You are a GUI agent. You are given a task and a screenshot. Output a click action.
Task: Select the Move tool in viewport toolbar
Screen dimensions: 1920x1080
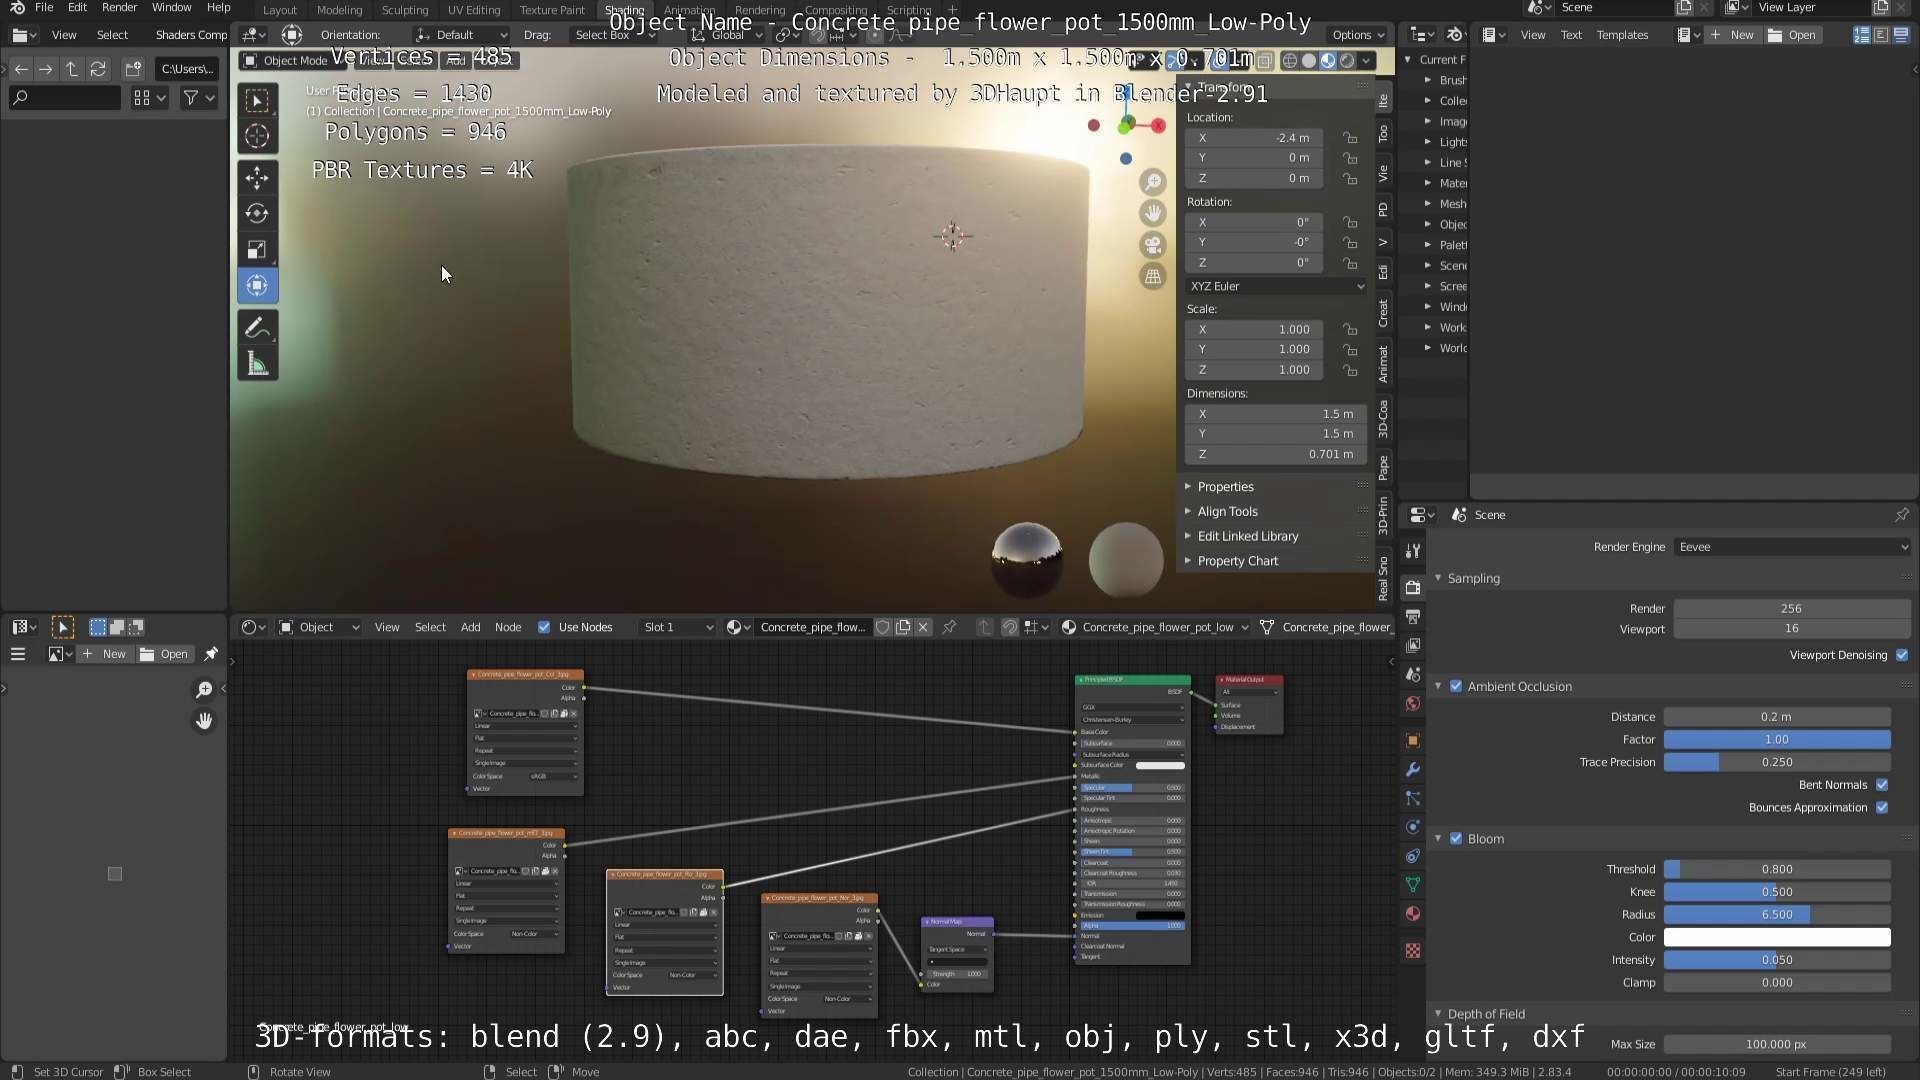[257, 178]
